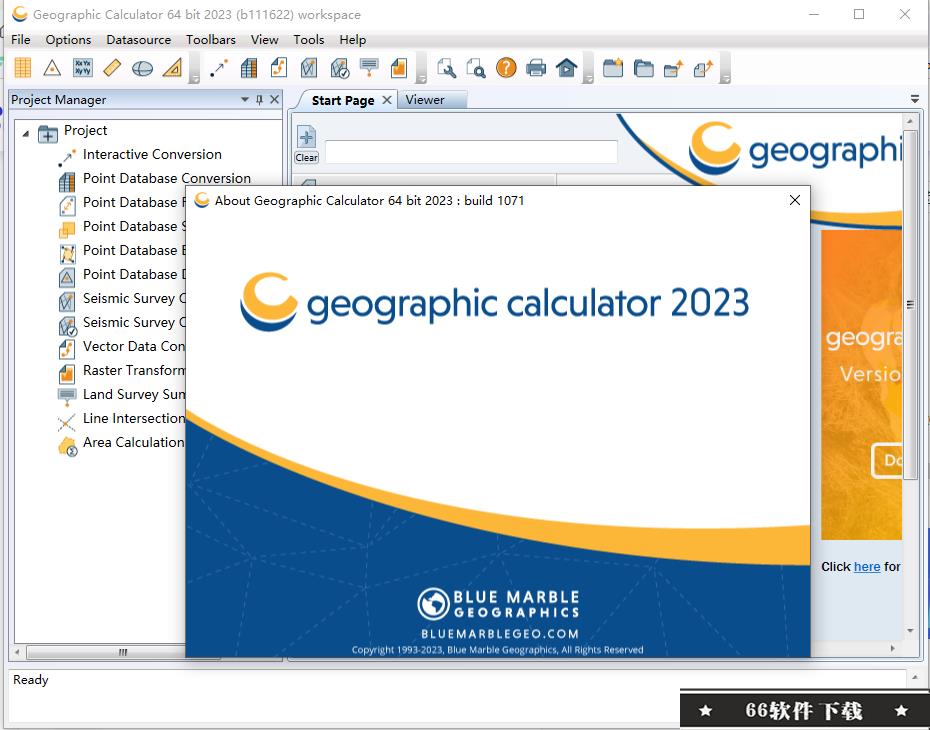Click the Start Page horizontal scrollbar right arrow
This screenshot has width=930, height=730.
pyautogui.click(x=893, y=649)
